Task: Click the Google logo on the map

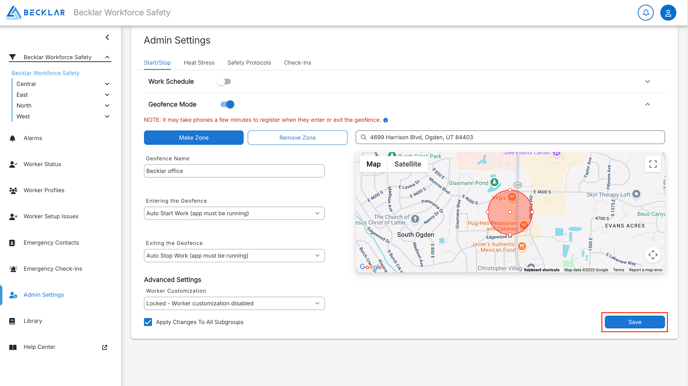Action: pos(370,266)
